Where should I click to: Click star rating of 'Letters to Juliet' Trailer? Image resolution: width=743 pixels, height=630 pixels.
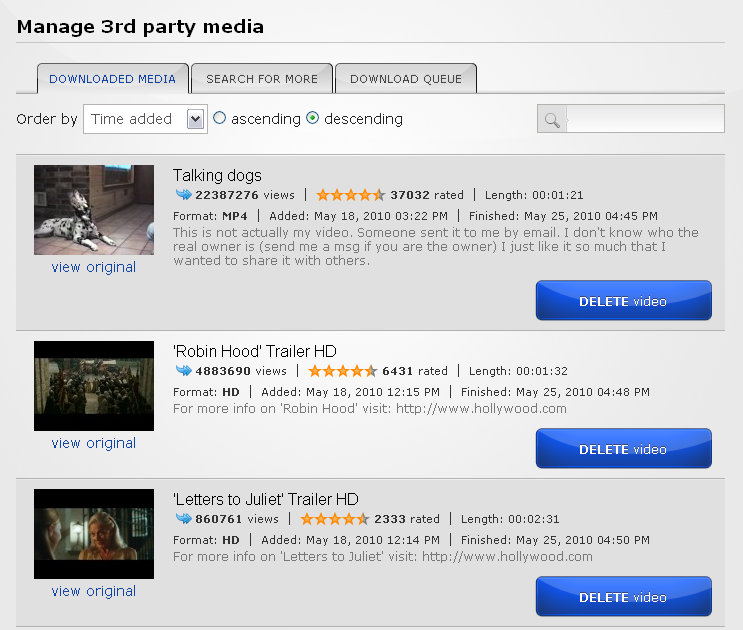pyautogui.click(x=335, y=519)
